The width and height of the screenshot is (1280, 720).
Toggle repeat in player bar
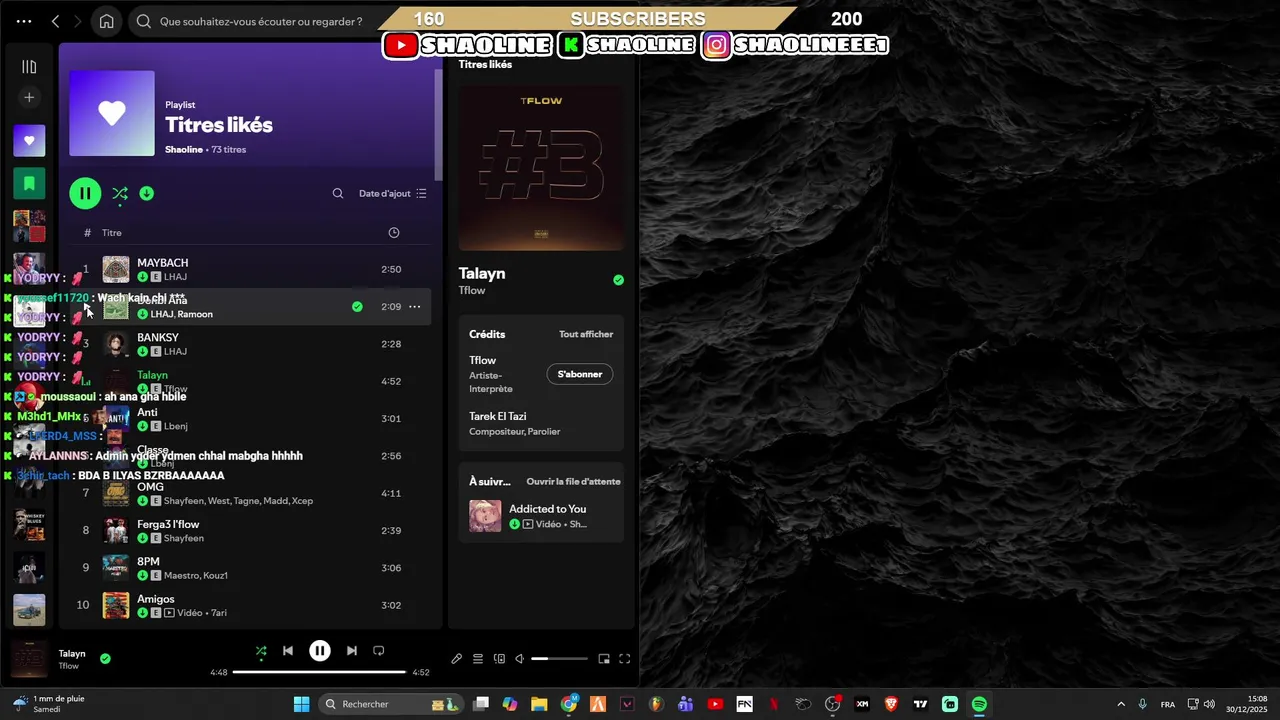coord(379,651)
